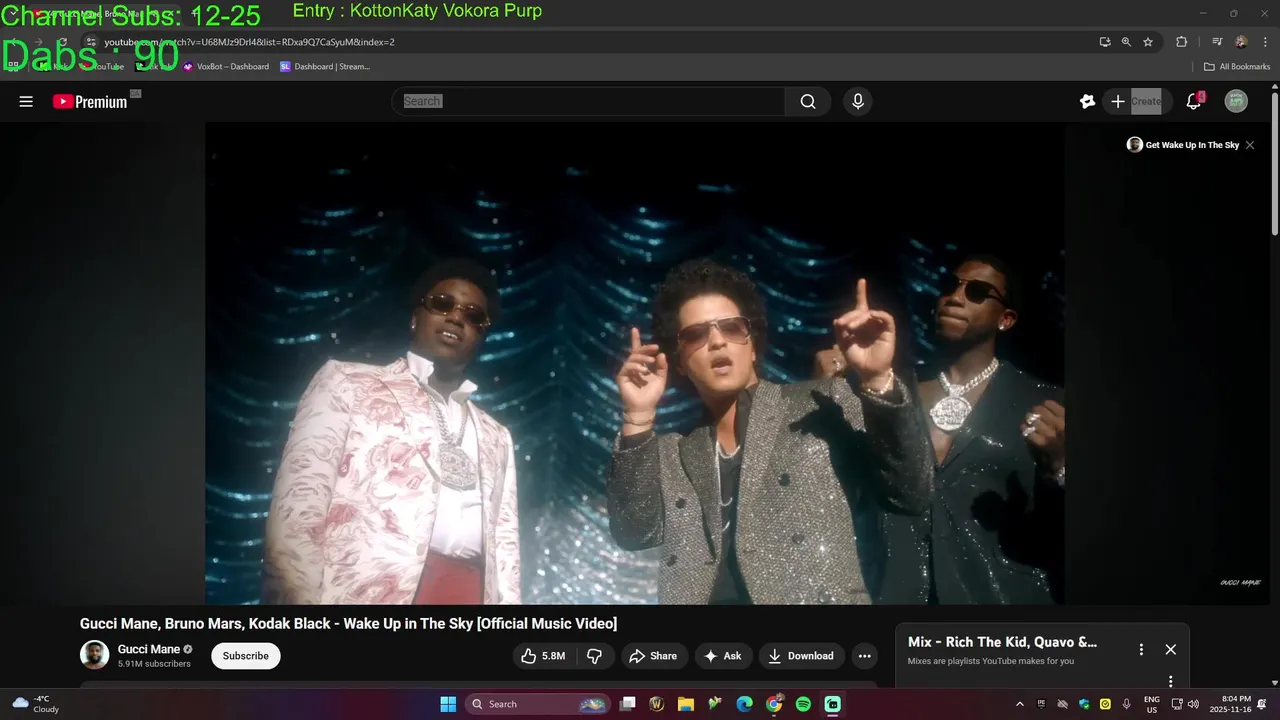
Task: Close the Mix playlist panel
Action: 1171,649
